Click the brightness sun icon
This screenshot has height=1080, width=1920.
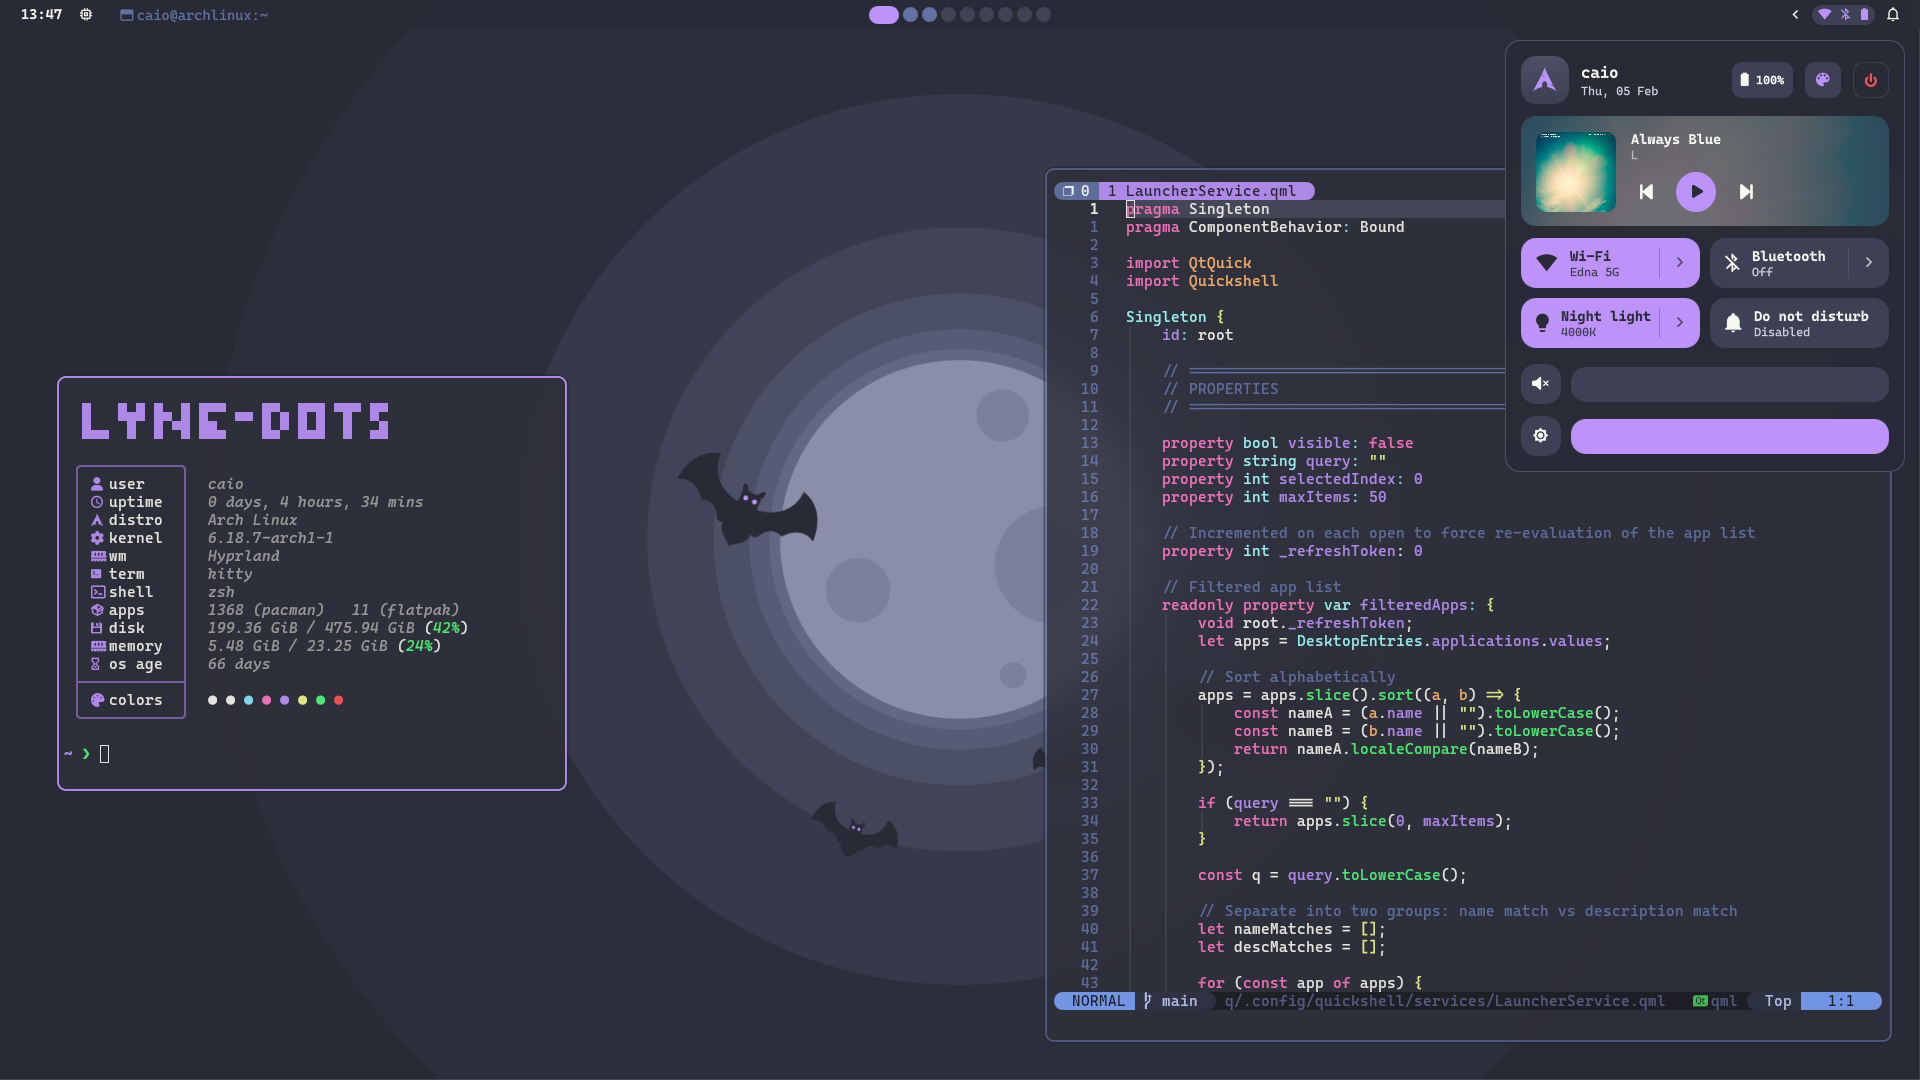1540,436
